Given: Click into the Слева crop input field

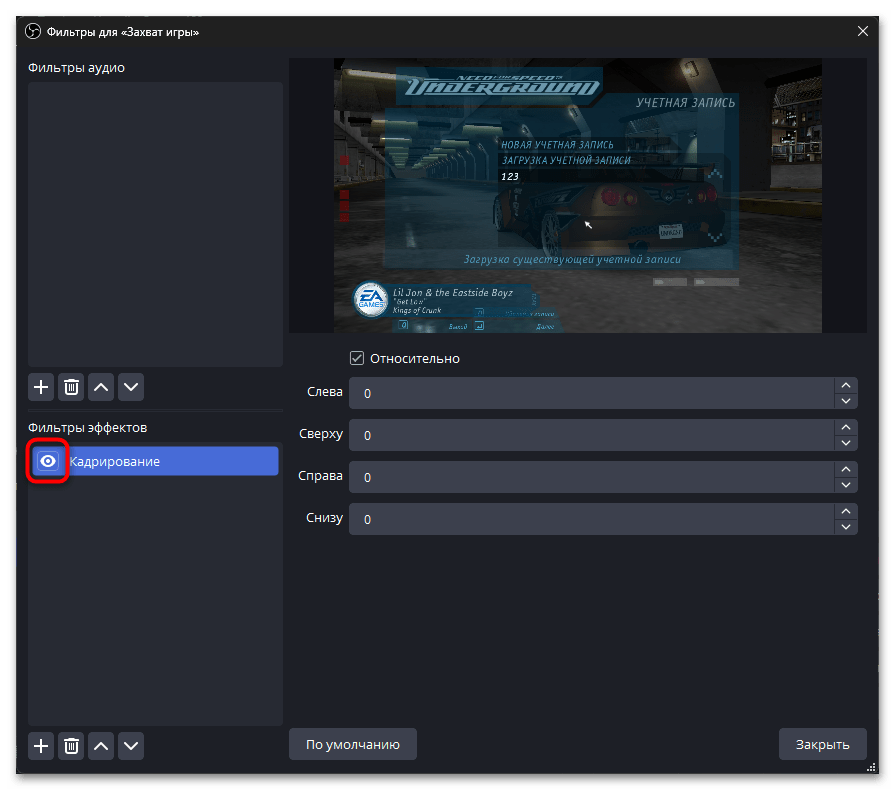Looking at the screenshot, I should click(592, 393).
